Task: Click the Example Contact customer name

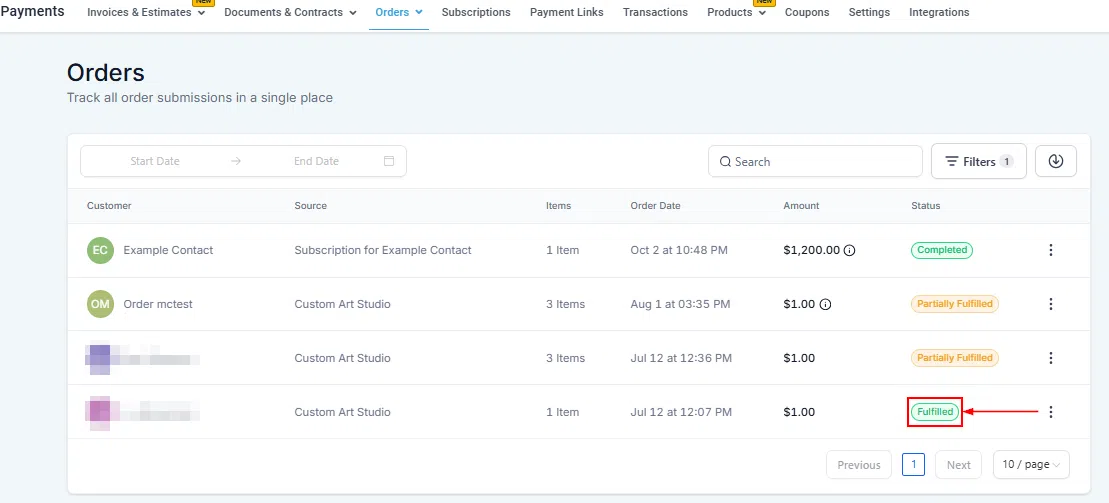Action: [x=168, y=250]
